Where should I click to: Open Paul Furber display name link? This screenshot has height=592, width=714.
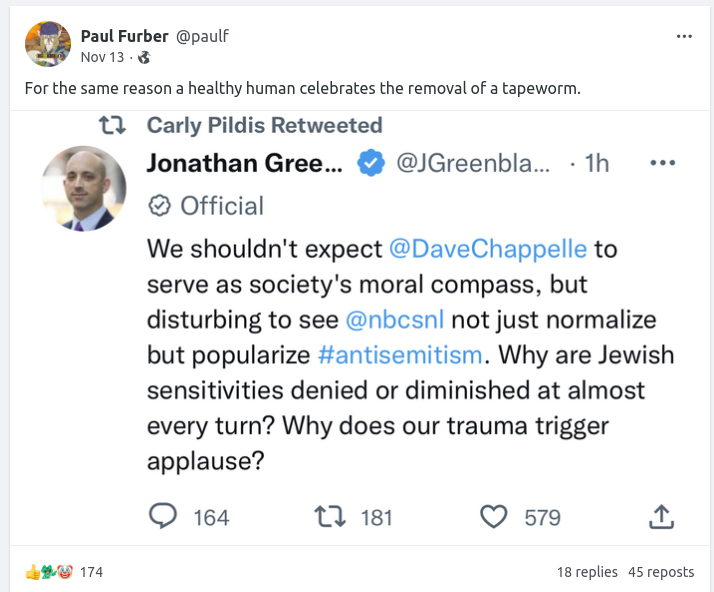pos(125,36)
